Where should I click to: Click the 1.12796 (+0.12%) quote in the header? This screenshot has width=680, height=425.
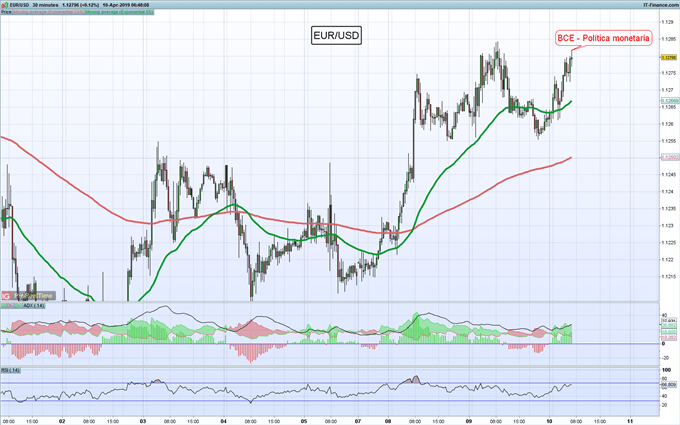(81, 5)
